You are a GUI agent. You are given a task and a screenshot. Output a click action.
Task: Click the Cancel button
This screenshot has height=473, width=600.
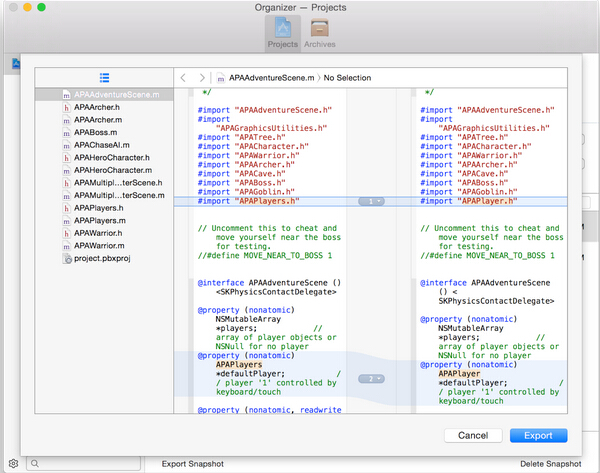(x=472, y=436)
